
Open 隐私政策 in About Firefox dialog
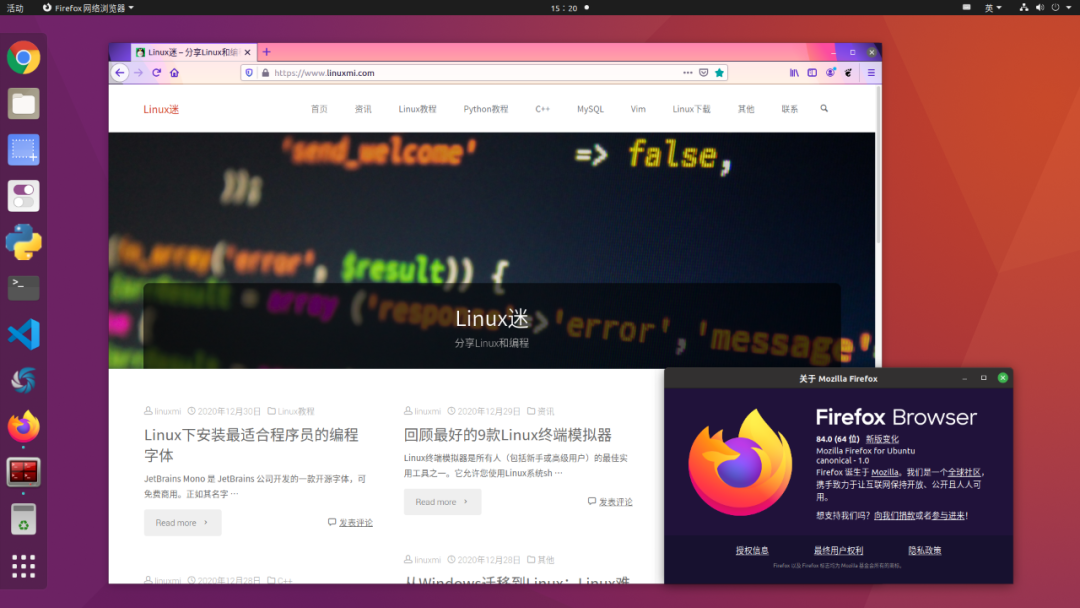pyautogui.click(x=924, y=550)
